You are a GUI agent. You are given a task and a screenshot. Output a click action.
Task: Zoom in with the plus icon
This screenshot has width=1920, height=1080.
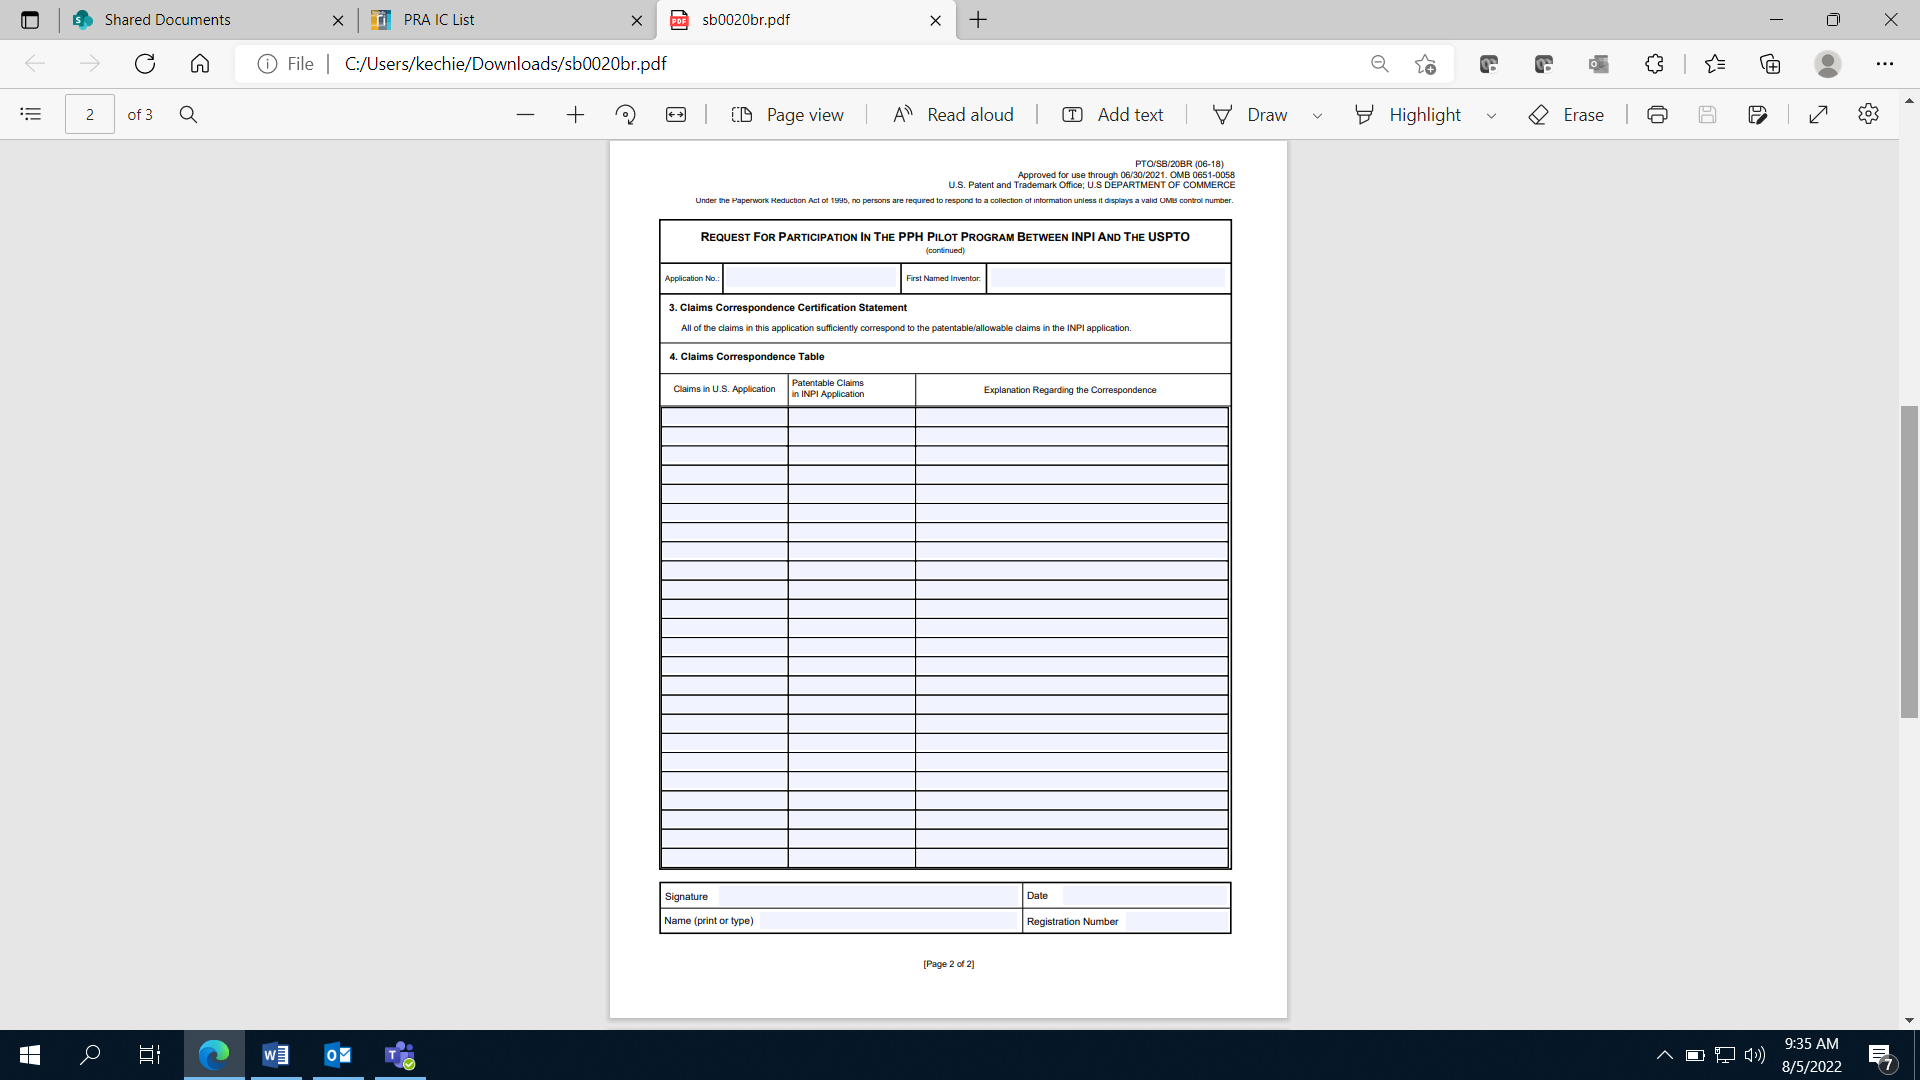(575, 115)
